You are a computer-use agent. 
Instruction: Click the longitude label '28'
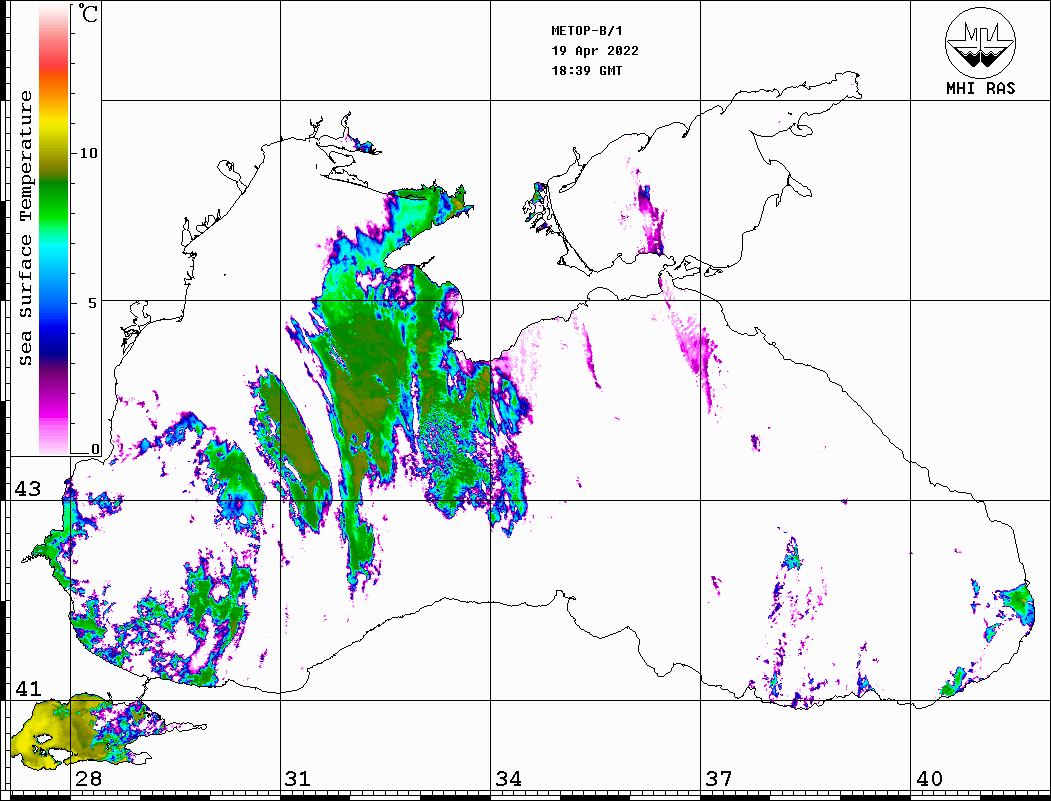point(88,778)
